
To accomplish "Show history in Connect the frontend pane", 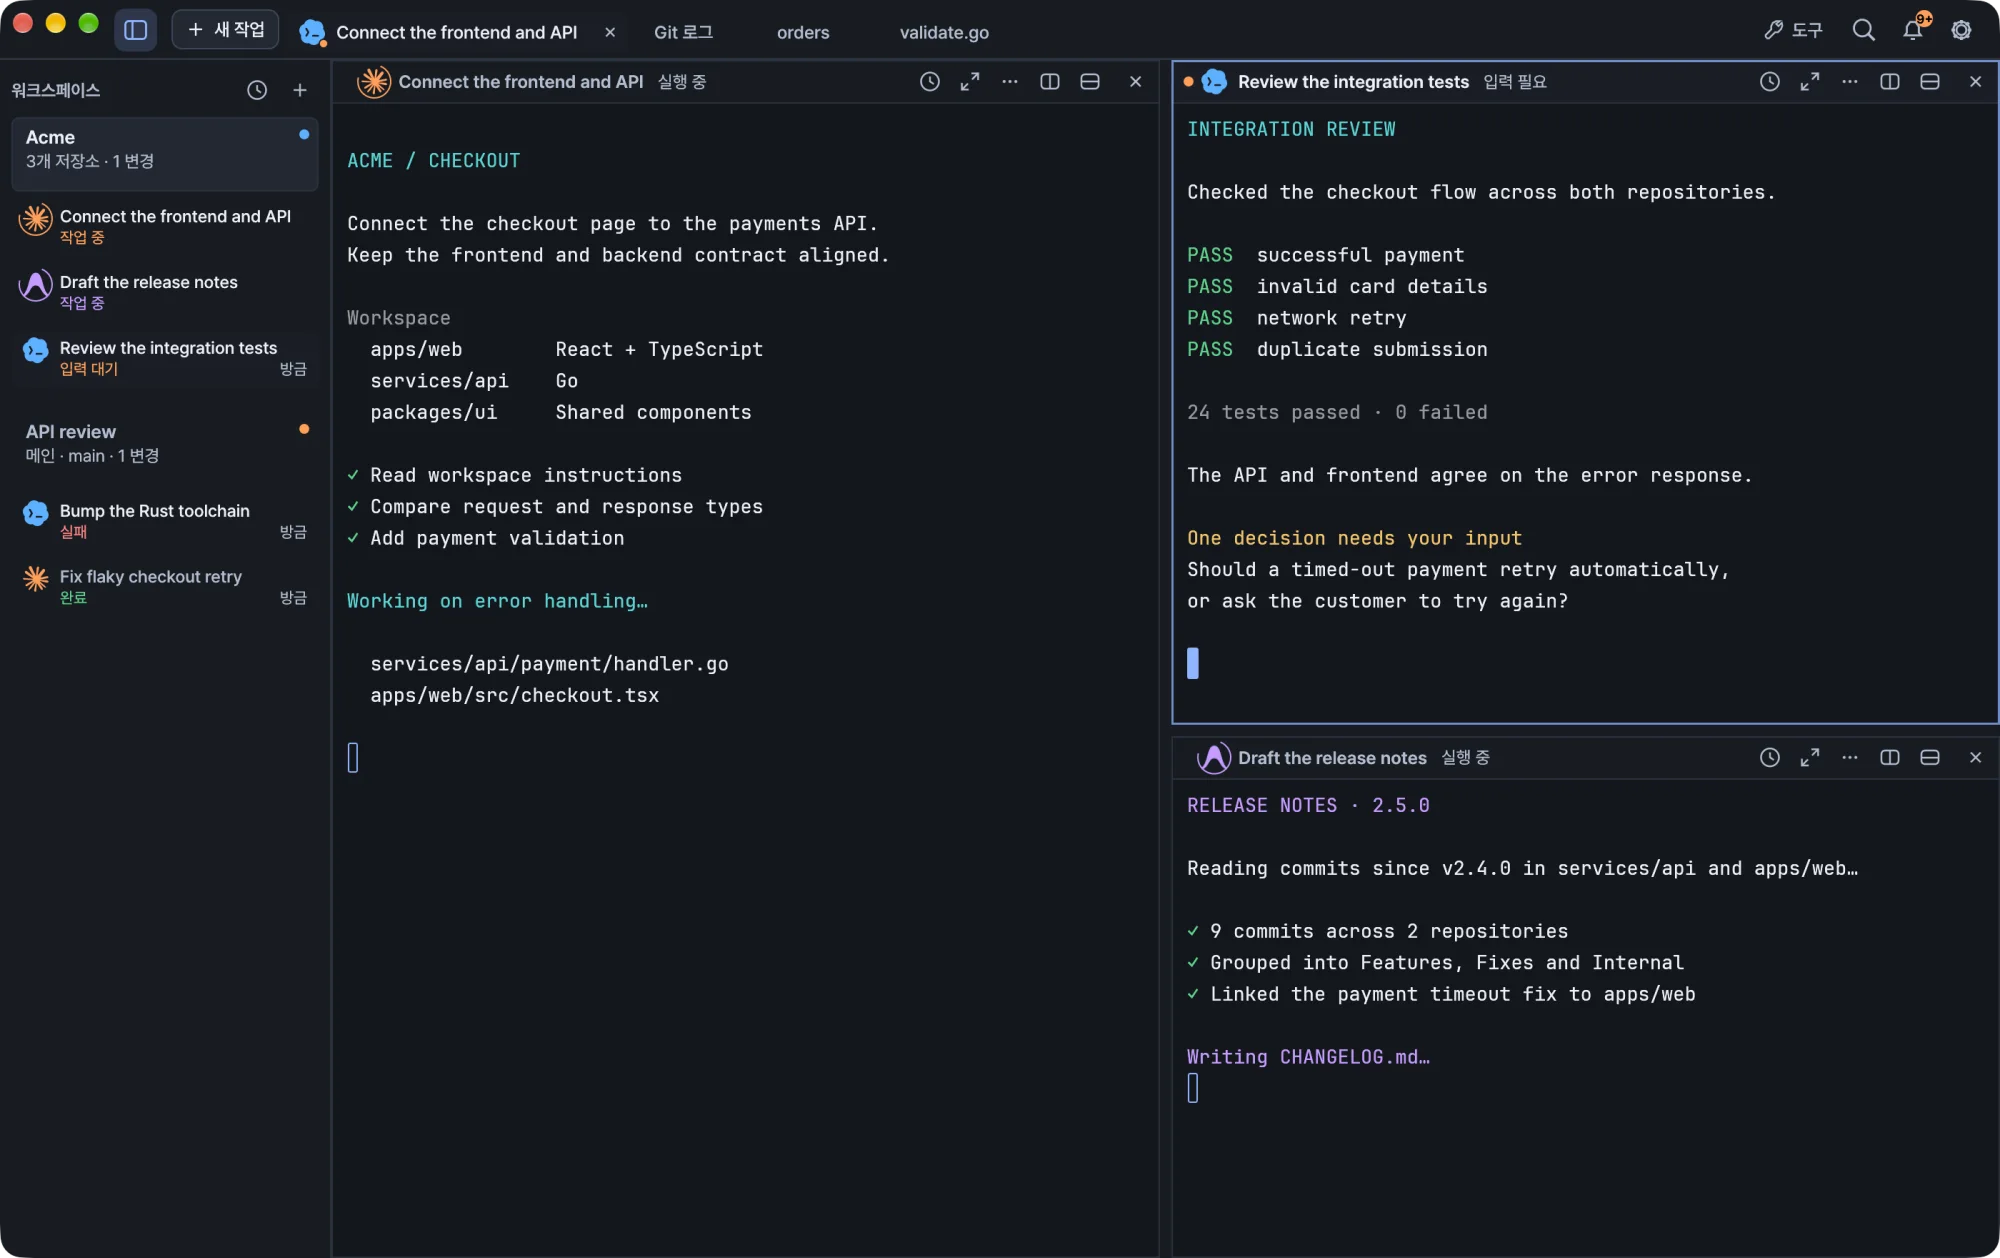I will [930, 82].
